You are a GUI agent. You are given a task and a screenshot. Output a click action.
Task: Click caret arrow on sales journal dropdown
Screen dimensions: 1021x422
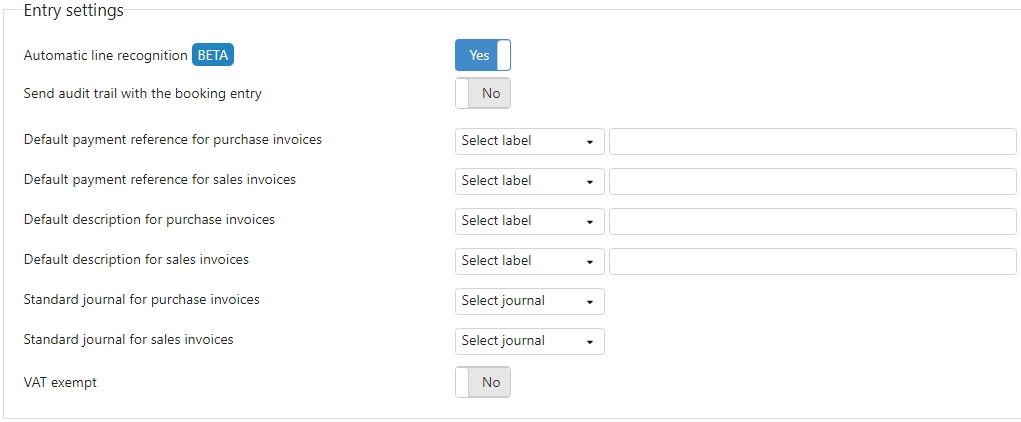tap(590, 343)
